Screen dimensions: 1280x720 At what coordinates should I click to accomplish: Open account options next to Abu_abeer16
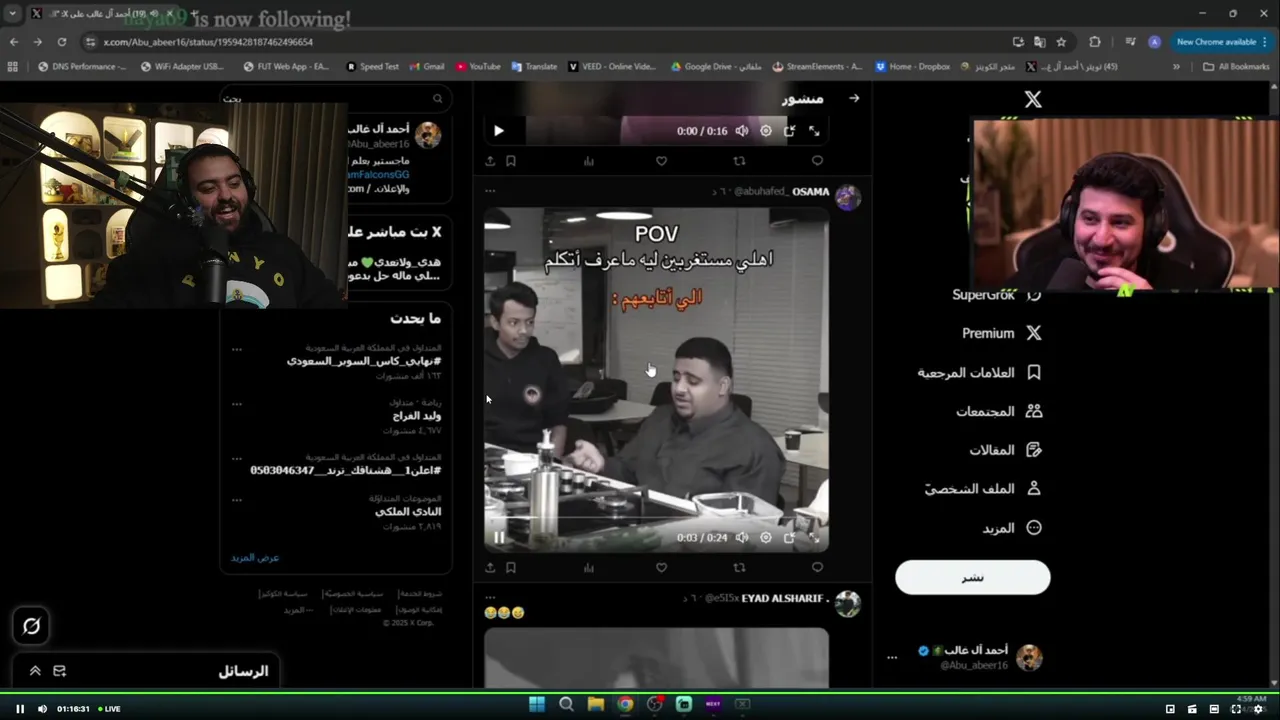click(x=892, y=657)
